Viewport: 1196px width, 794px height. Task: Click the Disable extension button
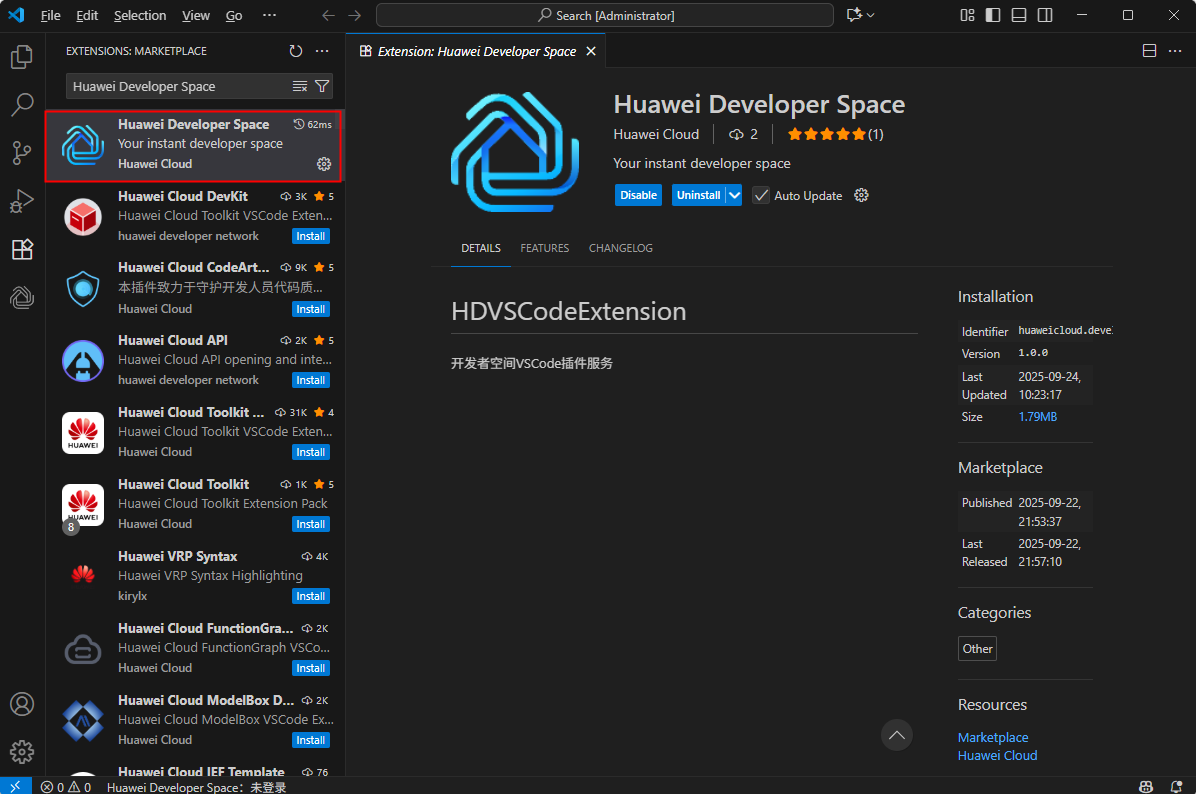[638, 195]
